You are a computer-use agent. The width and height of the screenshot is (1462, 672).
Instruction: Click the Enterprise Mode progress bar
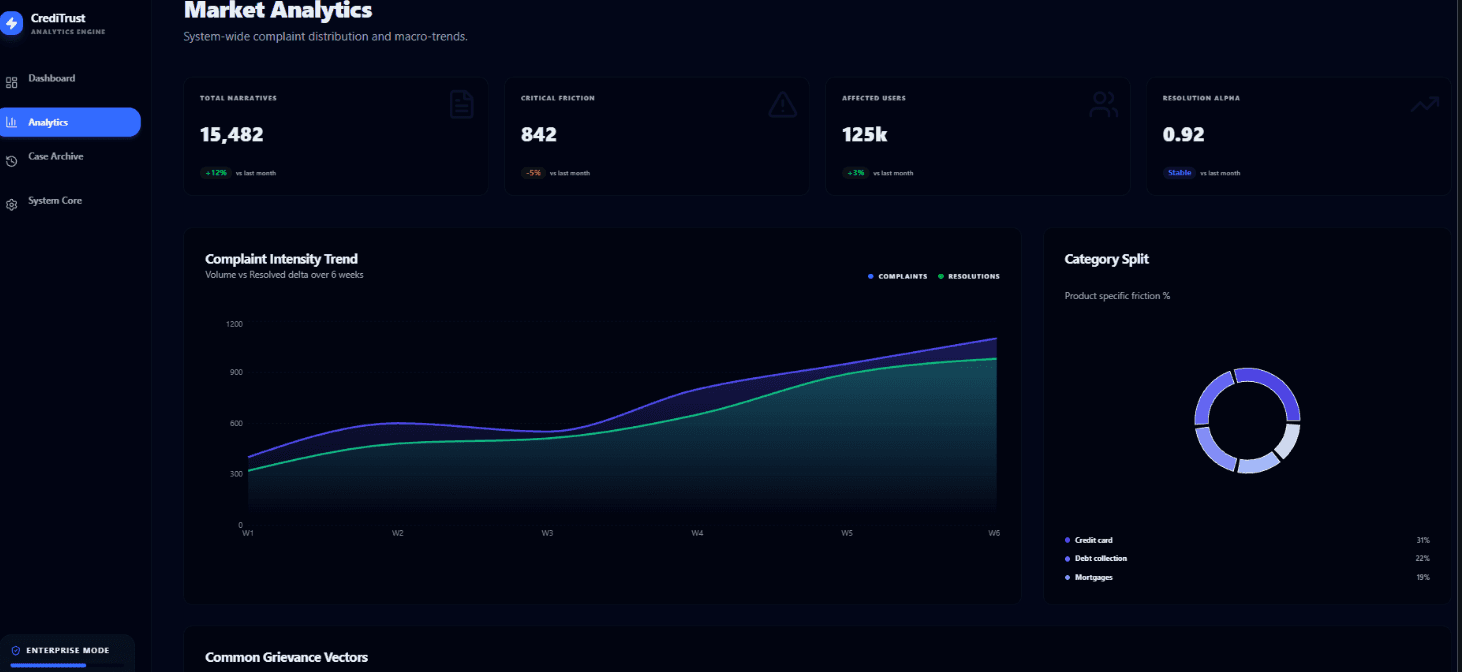coord(68,665)
